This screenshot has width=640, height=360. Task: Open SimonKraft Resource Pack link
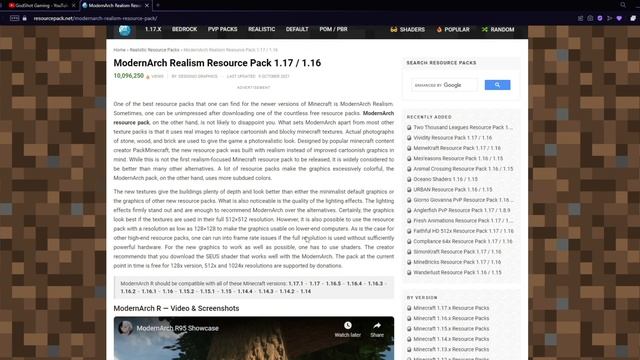[x=457, y=252]
